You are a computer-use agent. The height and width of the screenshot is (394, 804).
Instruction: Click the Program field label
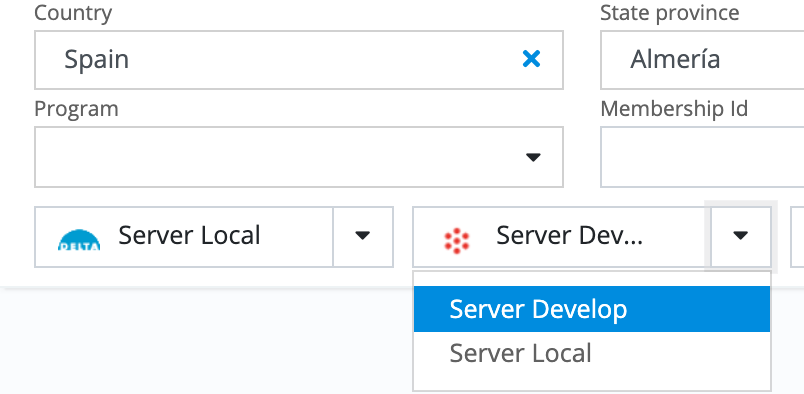pos(76,109)
